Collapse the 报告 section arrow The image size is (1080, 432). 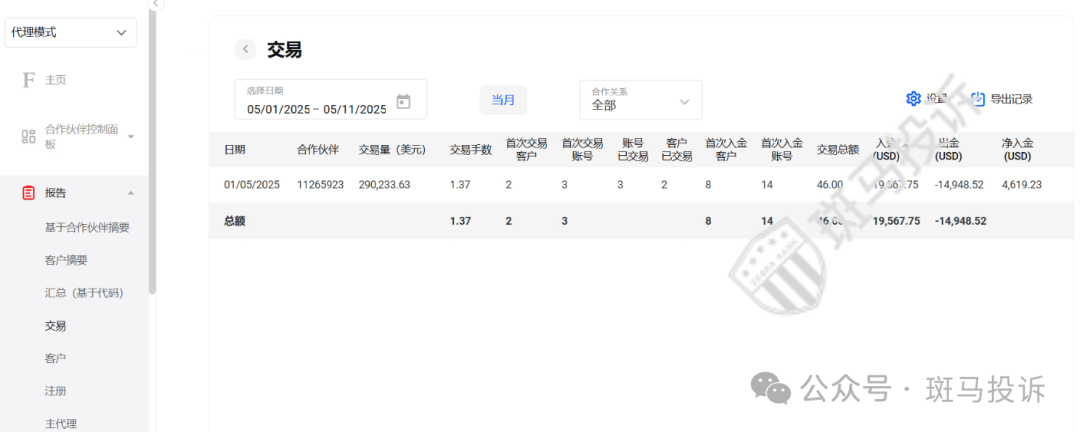point(131,193)
